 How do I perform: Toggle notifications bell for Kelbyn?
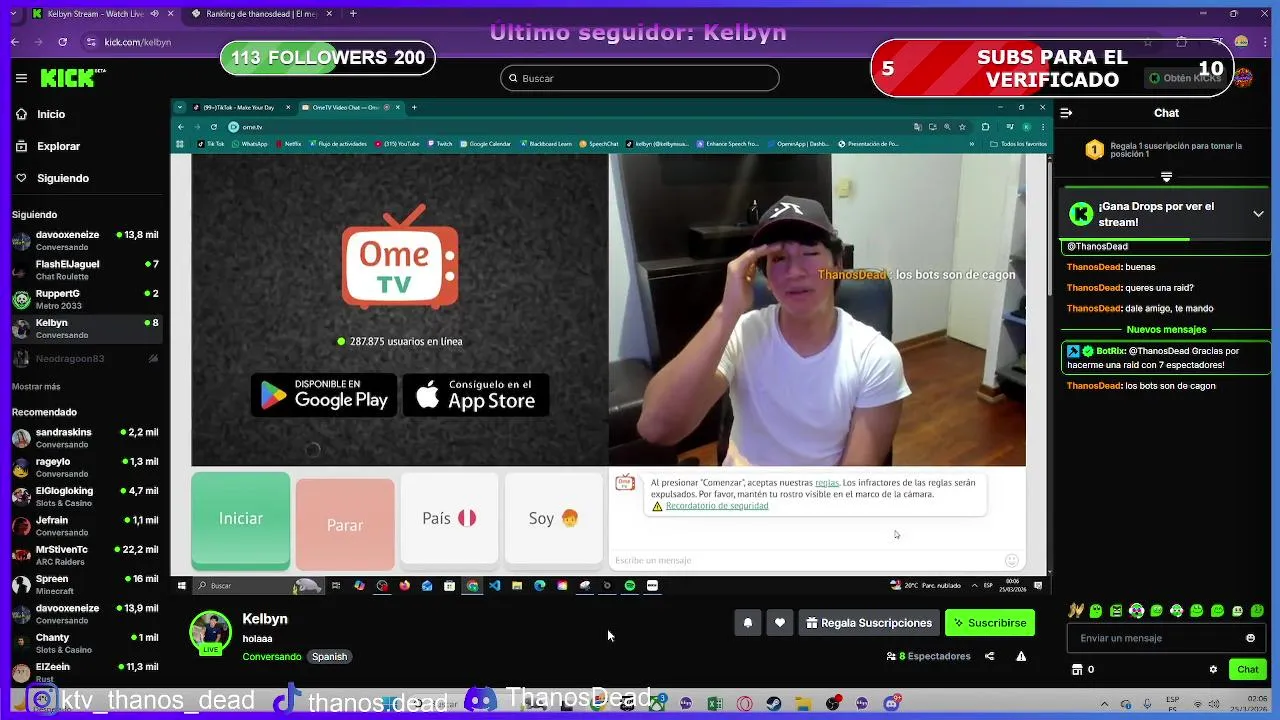(747, 623)
